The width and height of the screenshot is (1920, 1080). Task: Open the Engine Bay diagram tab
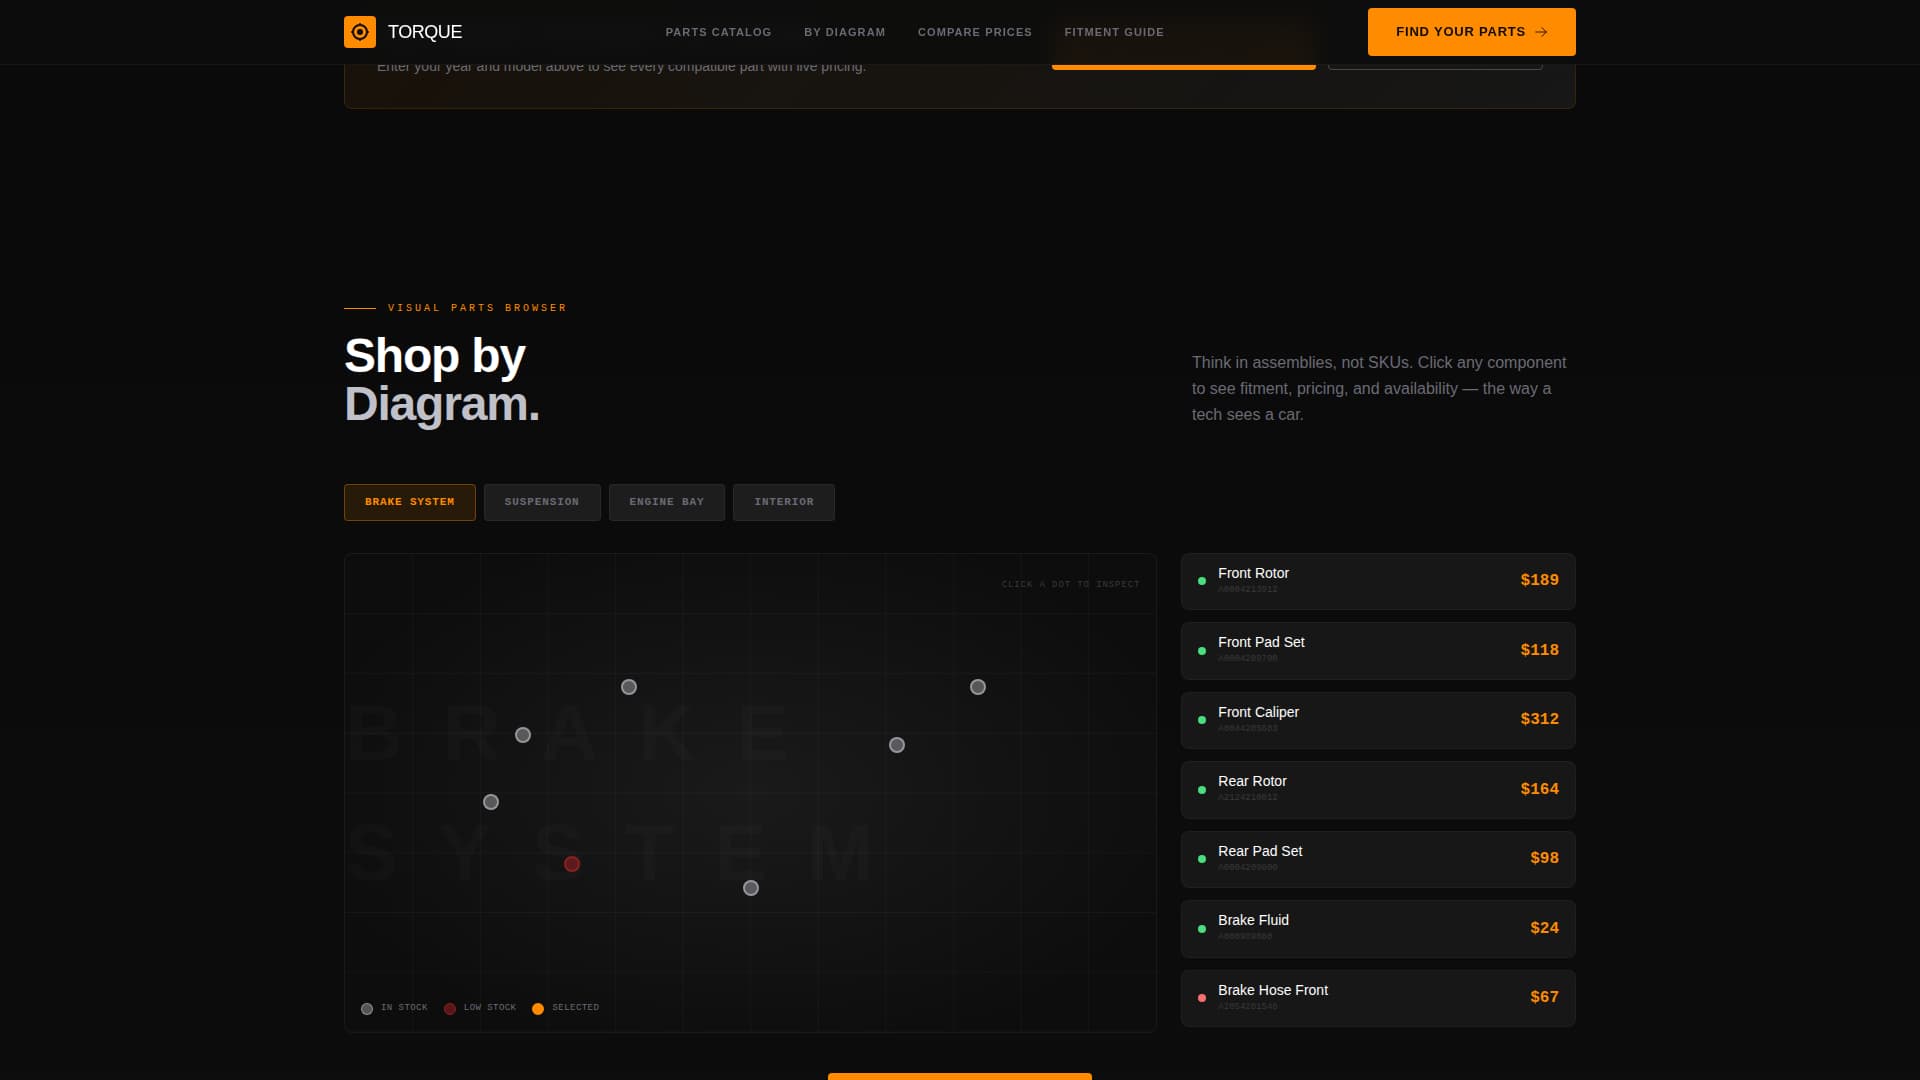pyautogui.click(x=666, y=502)
